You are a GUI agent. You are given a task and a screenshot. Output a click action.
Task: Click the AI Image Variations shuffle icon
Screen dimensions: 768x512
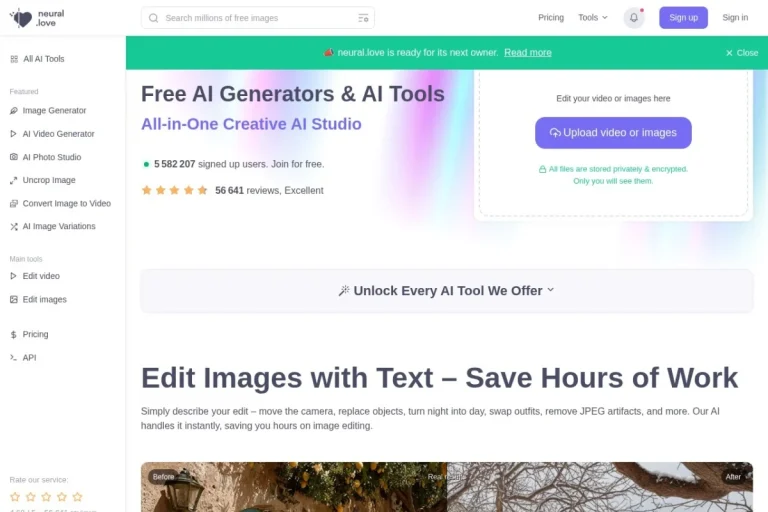click(14, 226)
